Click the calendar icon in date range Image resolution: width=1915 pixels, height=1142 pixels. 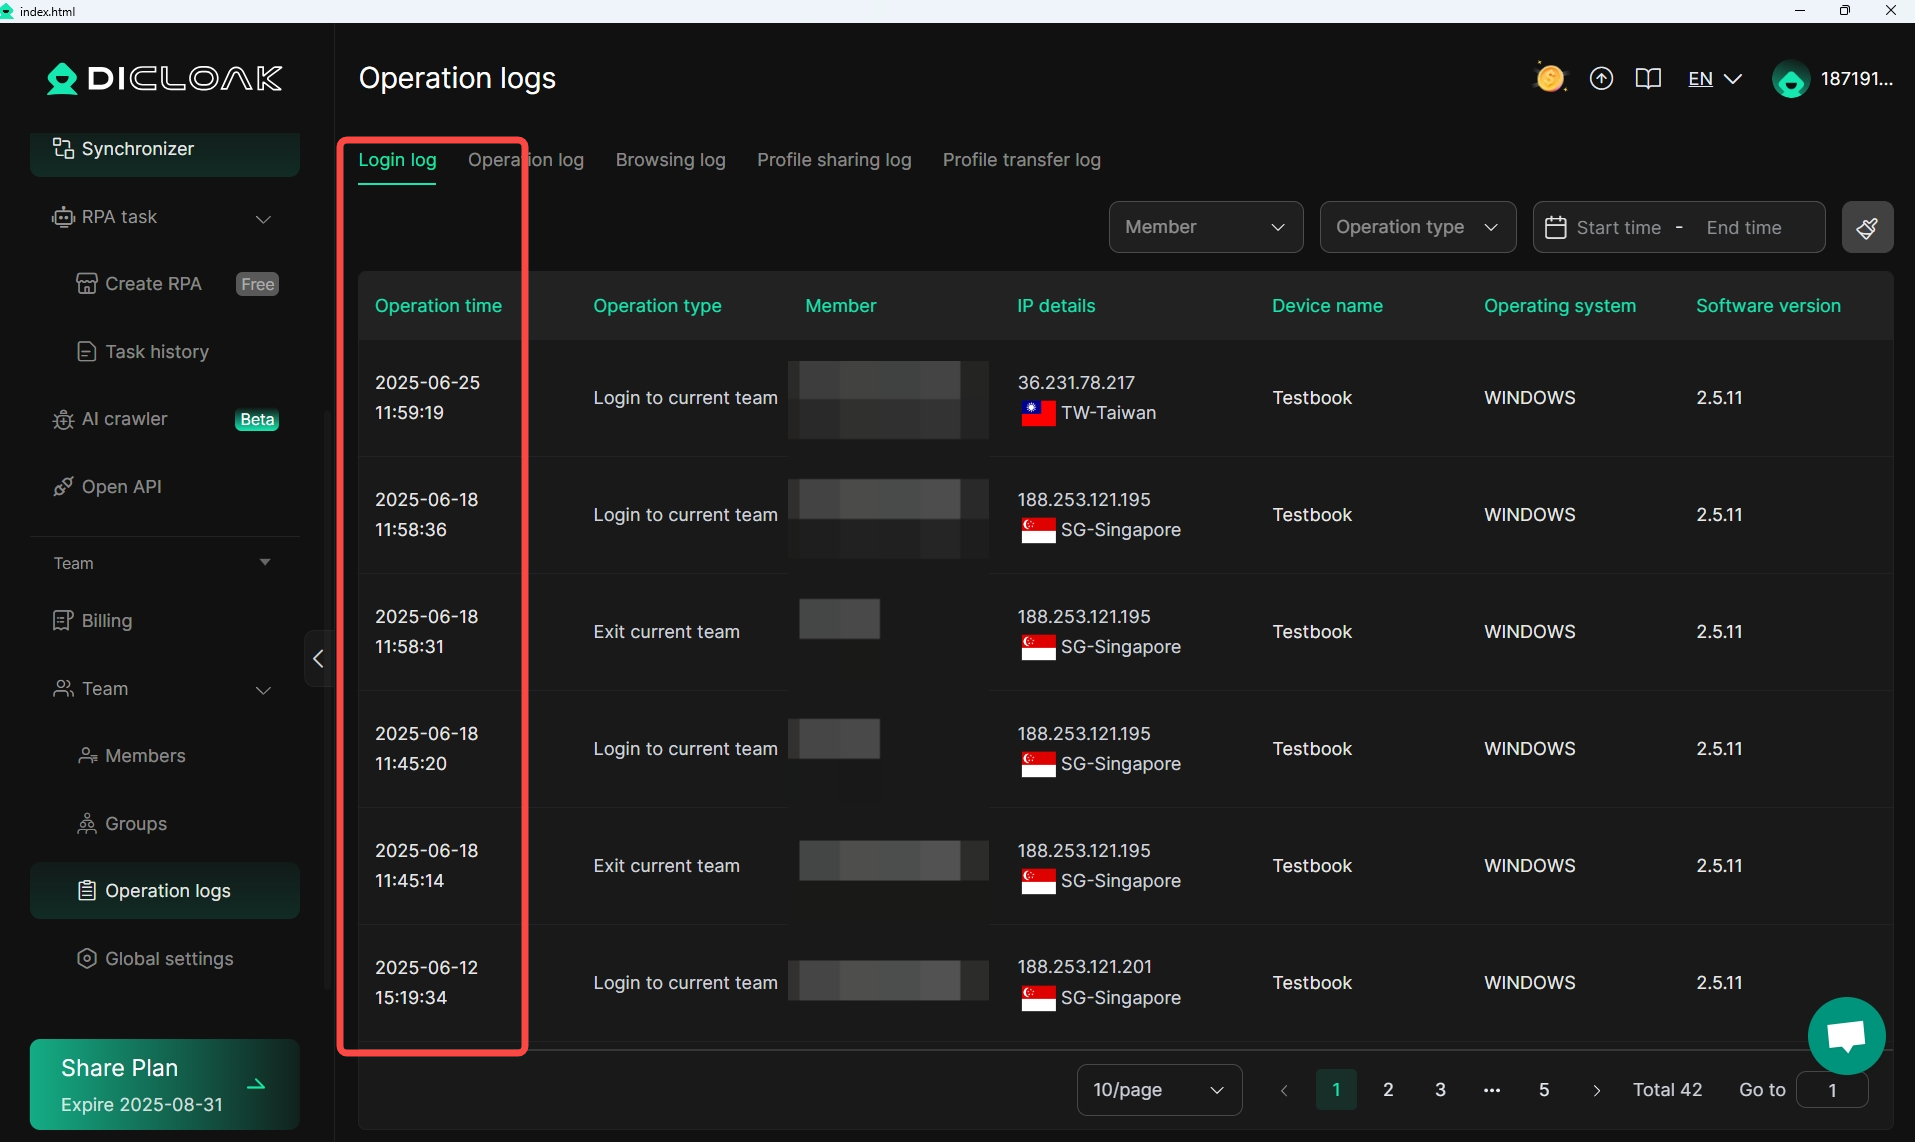[1555, 227]
